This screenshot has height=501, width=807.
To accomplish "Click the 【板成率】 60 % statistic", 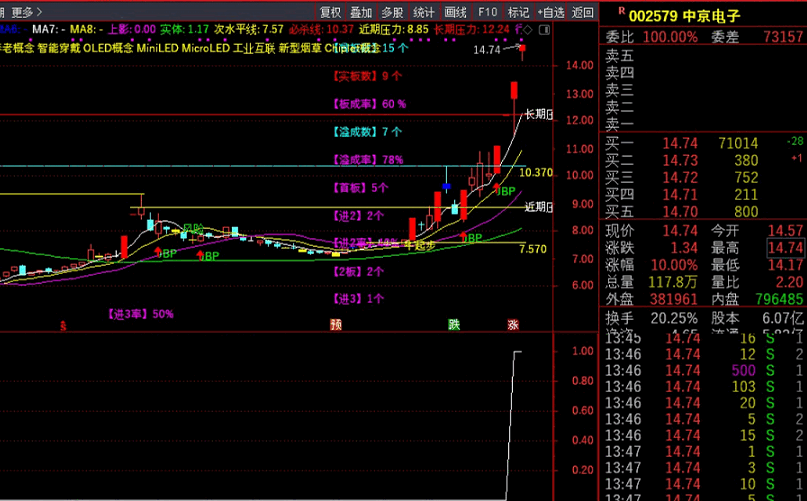I will 369,104.
